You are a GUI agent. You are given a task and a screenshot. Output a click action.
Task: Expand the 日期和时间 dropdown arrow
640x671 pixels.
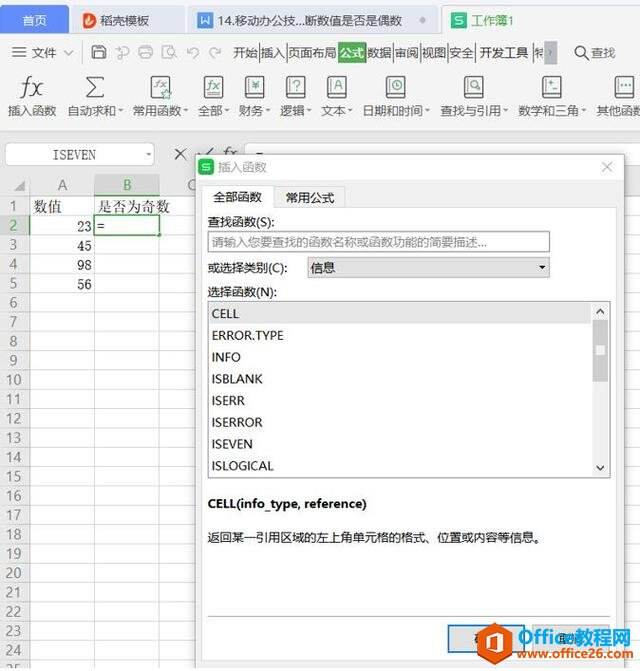427,111
